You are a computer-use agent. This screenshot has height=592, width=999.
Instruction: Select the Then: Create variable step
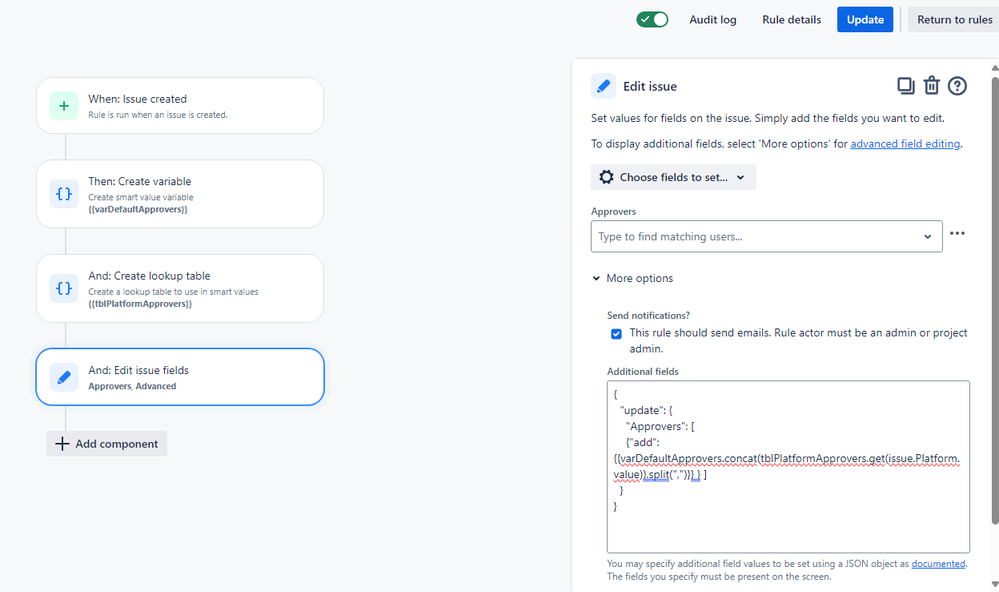(x=180, y=194)
